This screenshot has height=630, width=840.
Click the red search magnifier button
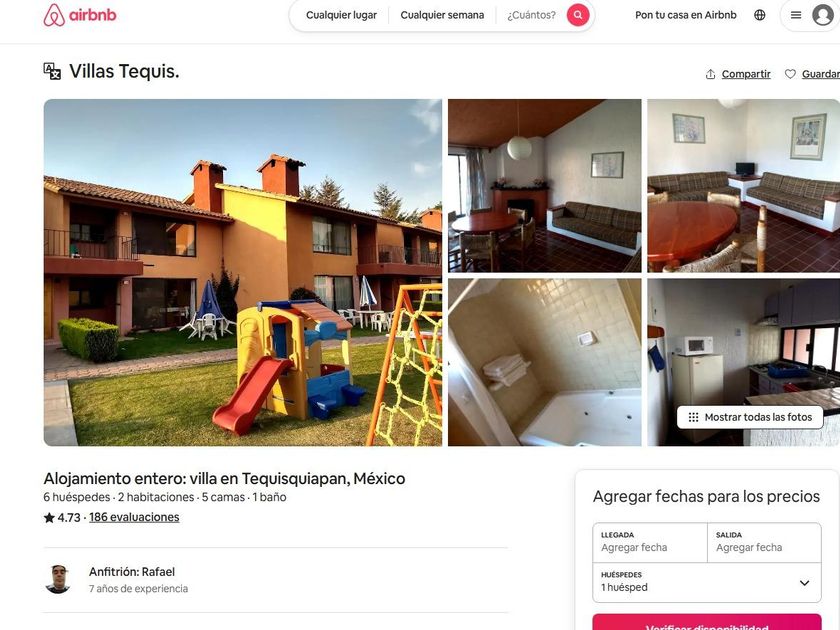[578, 15]
